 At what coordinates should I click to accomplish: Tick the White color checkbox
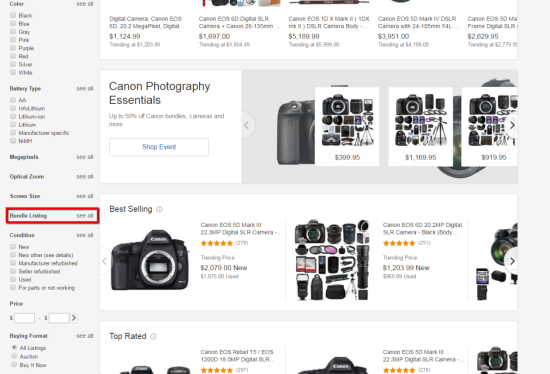click(x=13, y=72)
